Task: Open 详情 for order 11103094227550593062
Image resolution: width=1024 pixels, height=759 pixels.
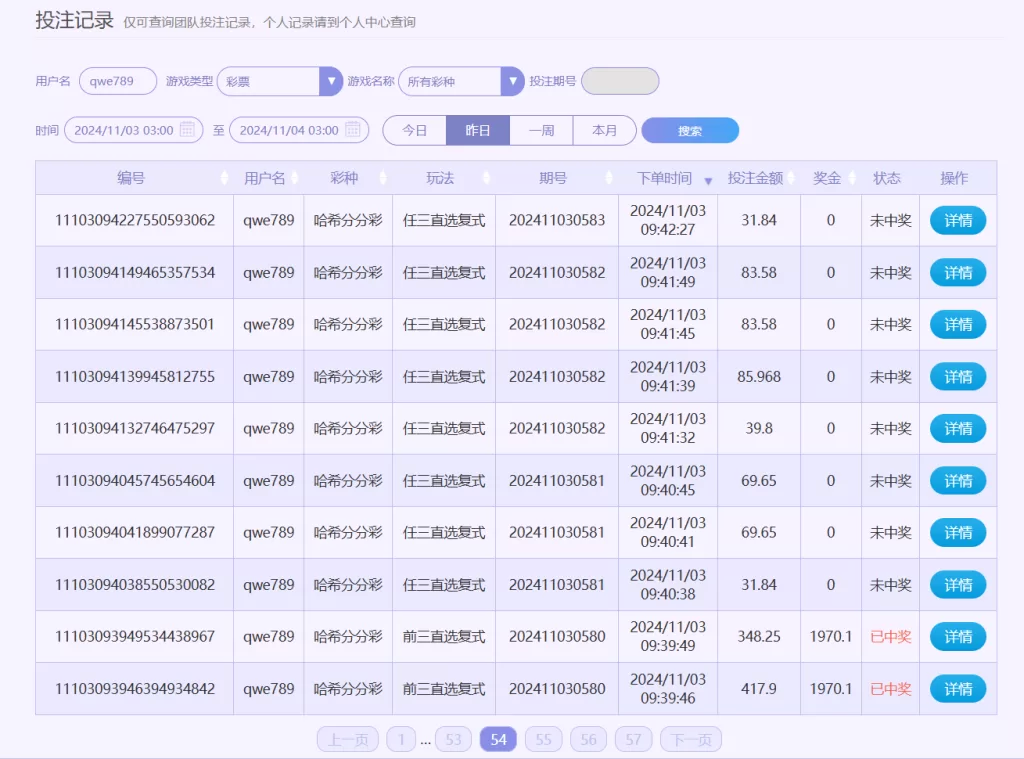Action: coord(957,221)
